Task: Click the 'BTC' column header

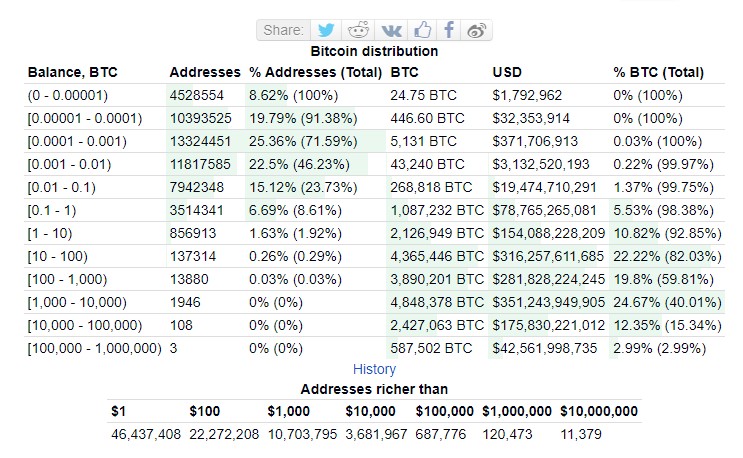Action: click(404, 72)
